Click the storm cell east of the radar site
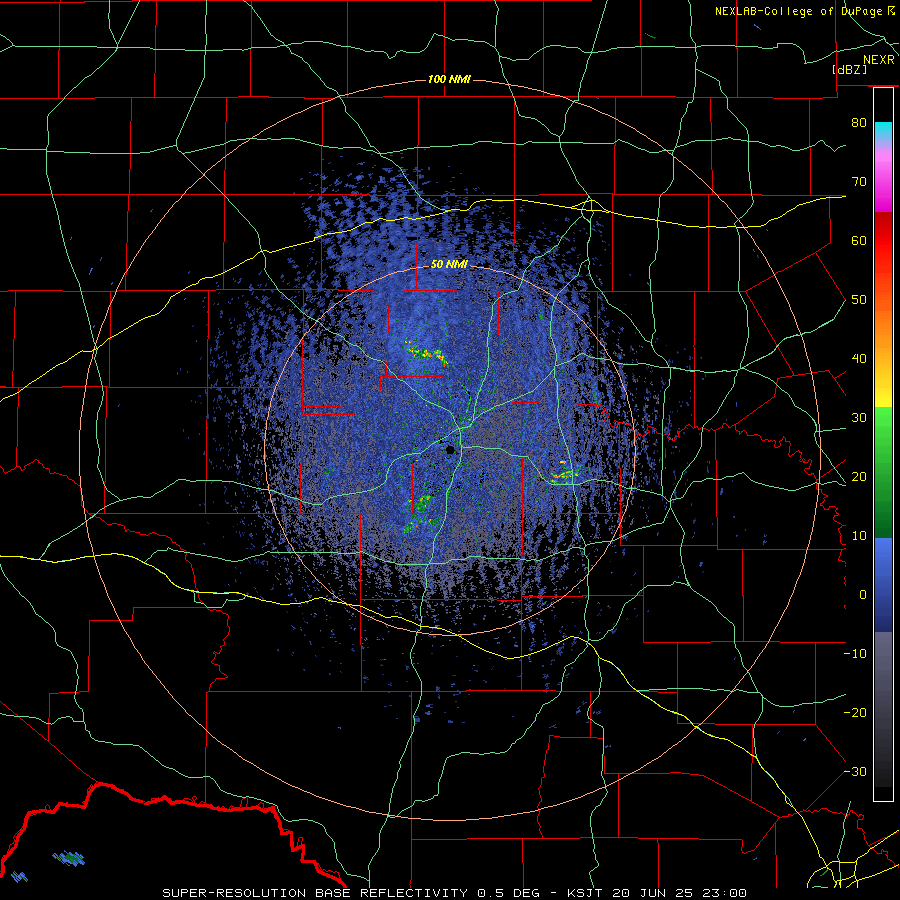Screen dimensions: 900x900 565,473
